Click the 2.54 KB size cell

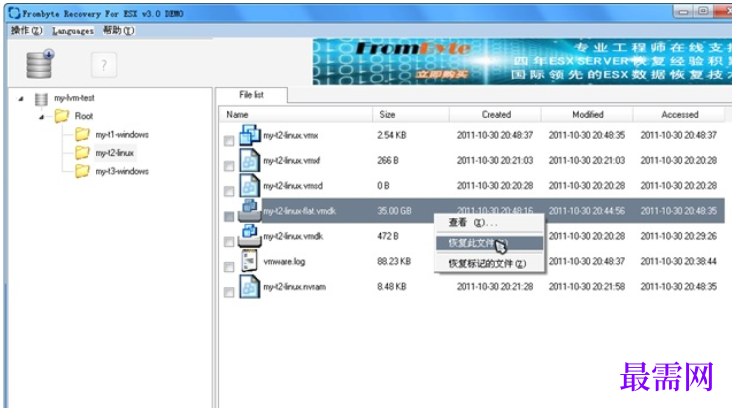coord(392,135)
